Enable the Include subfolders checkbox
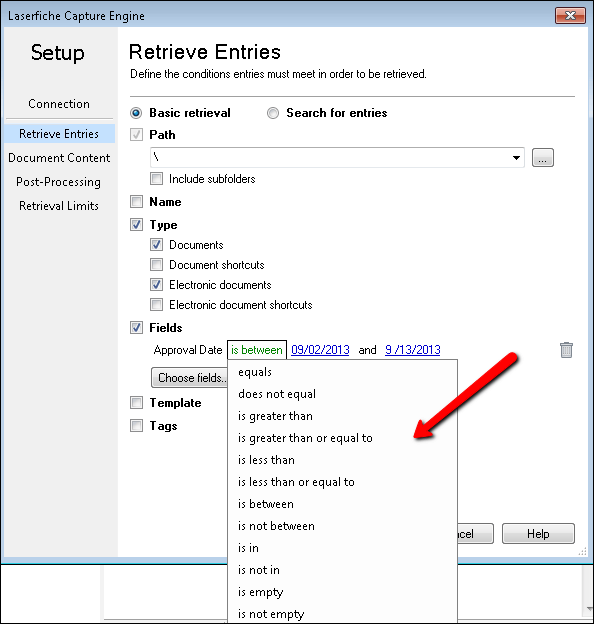The width and height of the screenshot is (594, 624). pos(156,179)
